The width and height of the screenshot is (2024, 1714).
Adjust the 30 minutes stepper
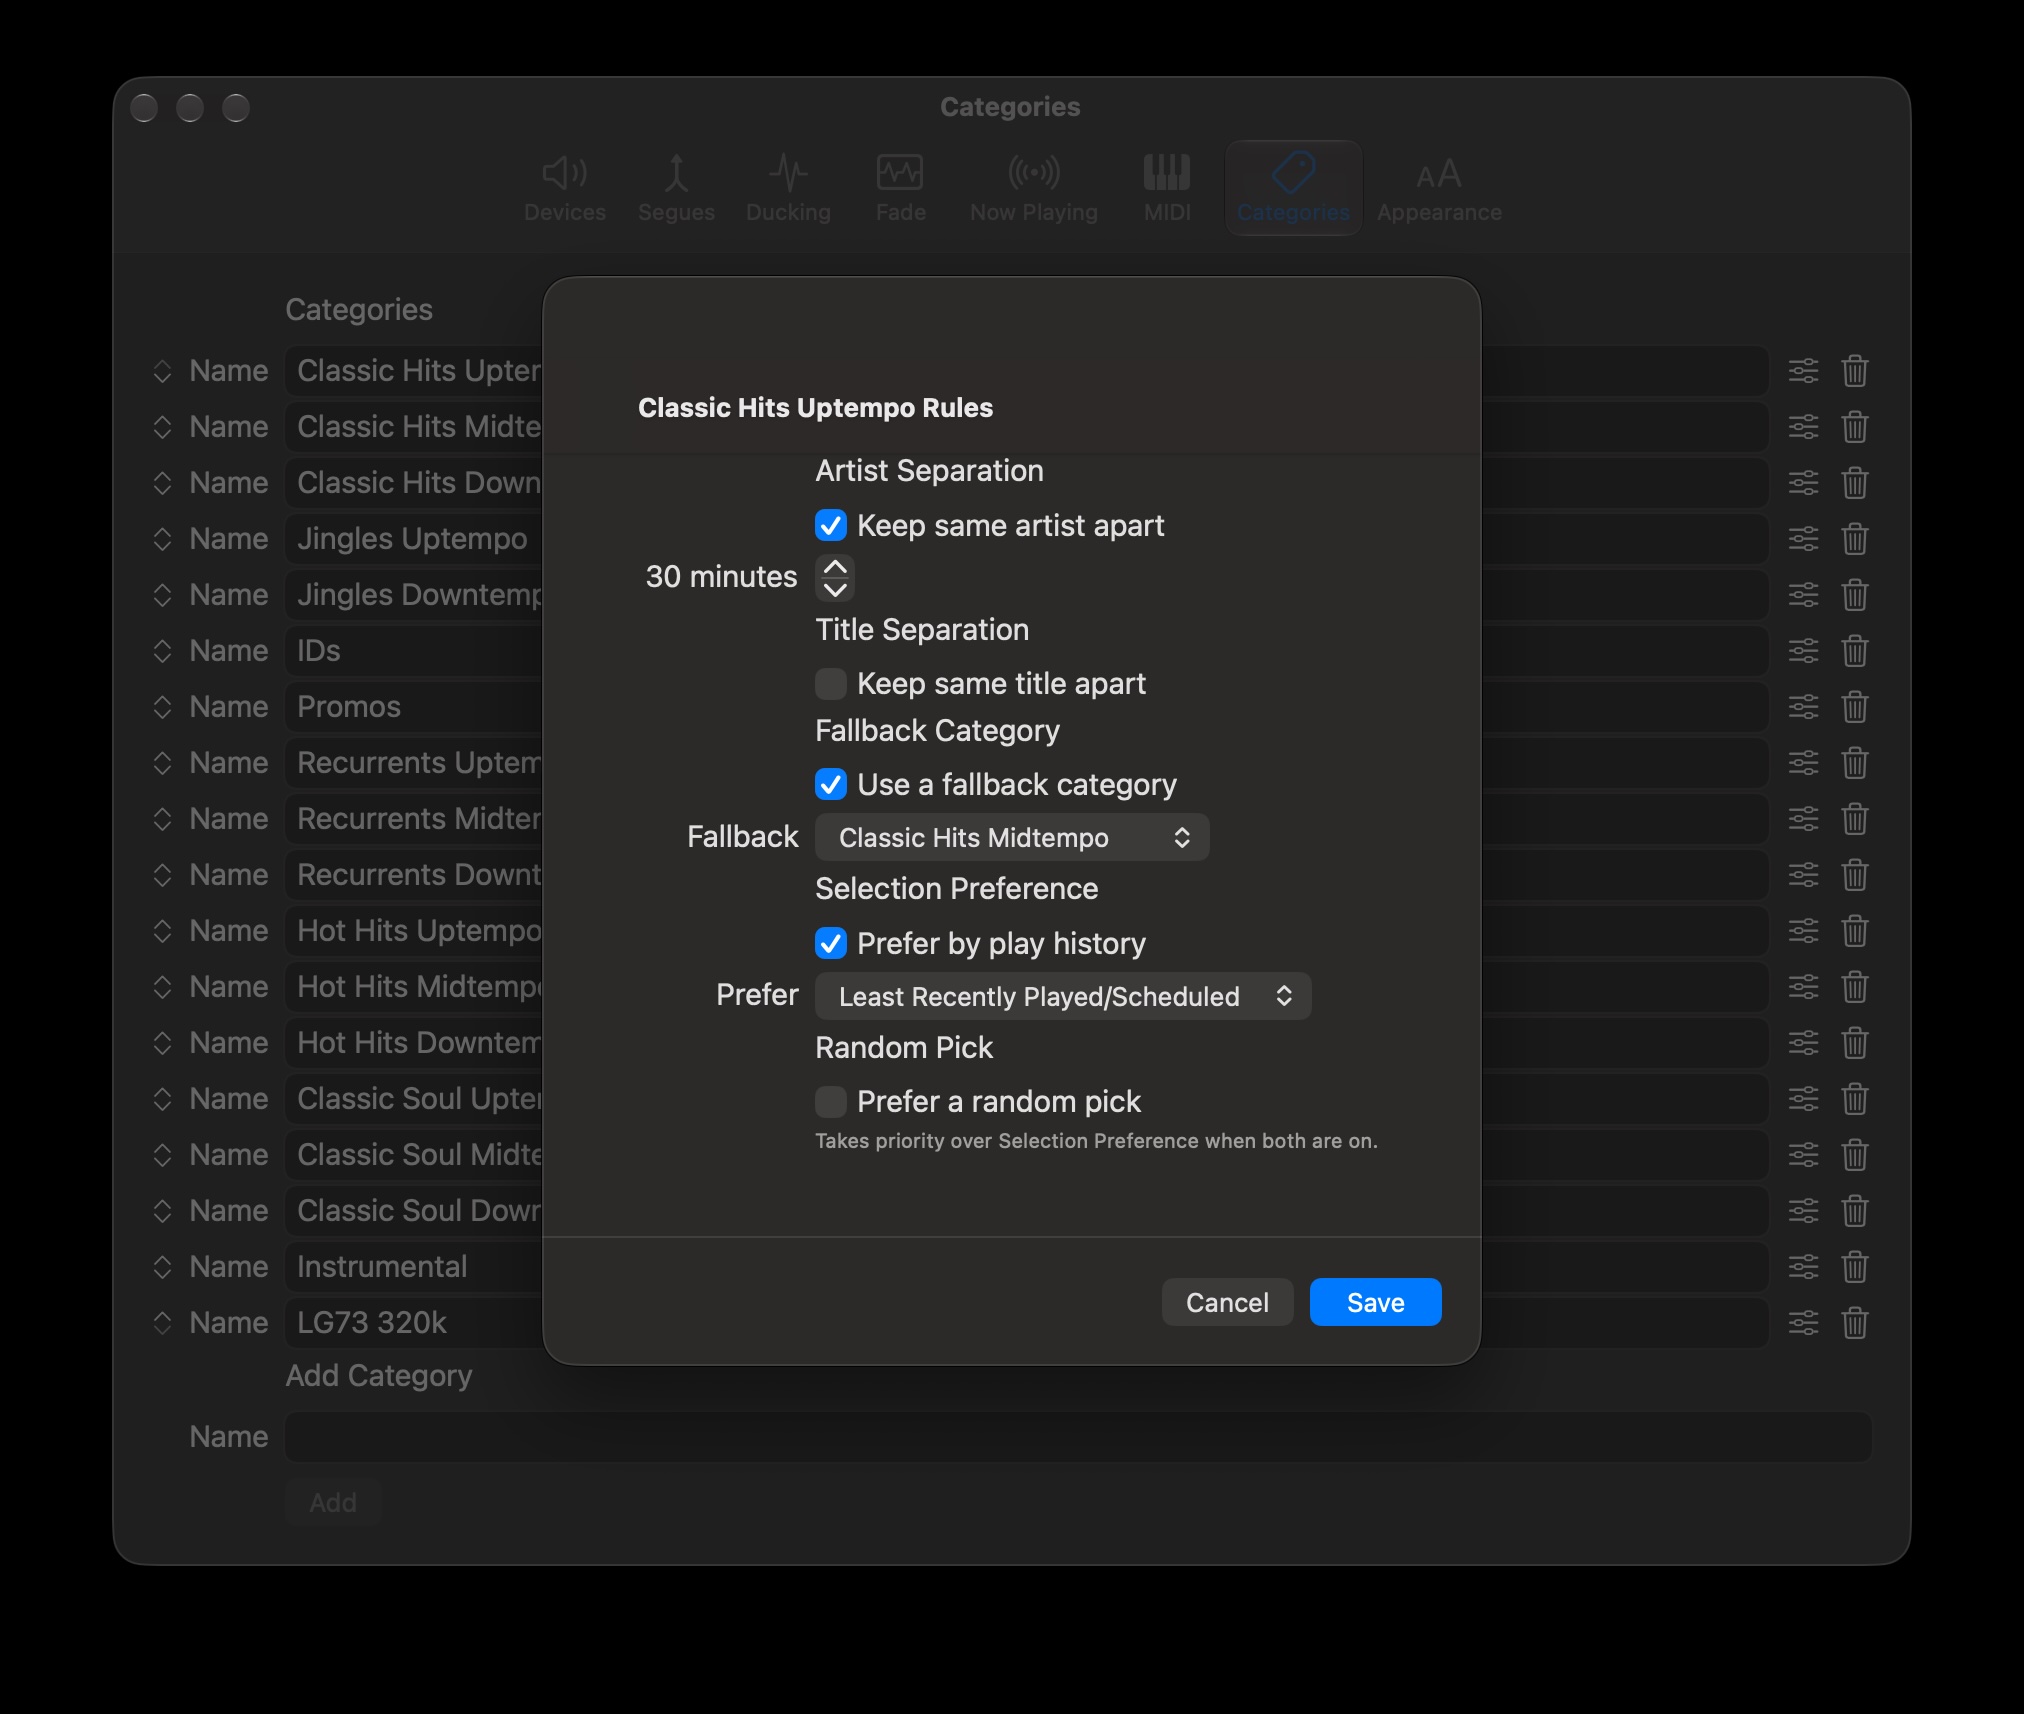835,577
